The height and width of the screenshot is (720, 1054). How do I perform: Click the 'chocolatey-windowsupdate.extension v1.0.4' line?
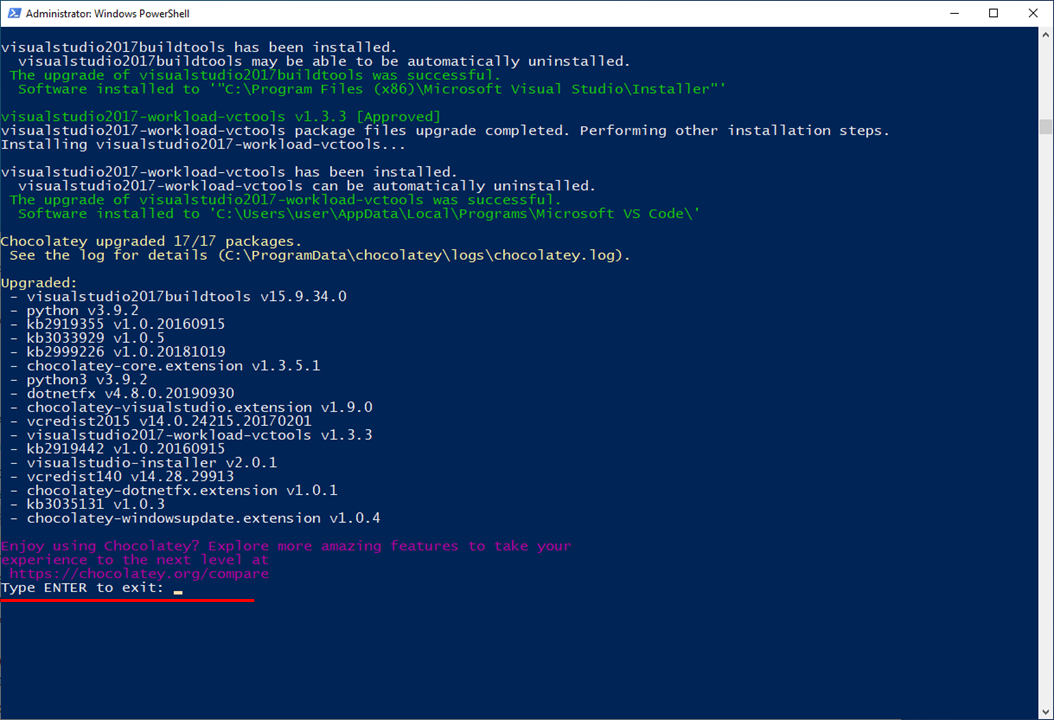point(204,518)
